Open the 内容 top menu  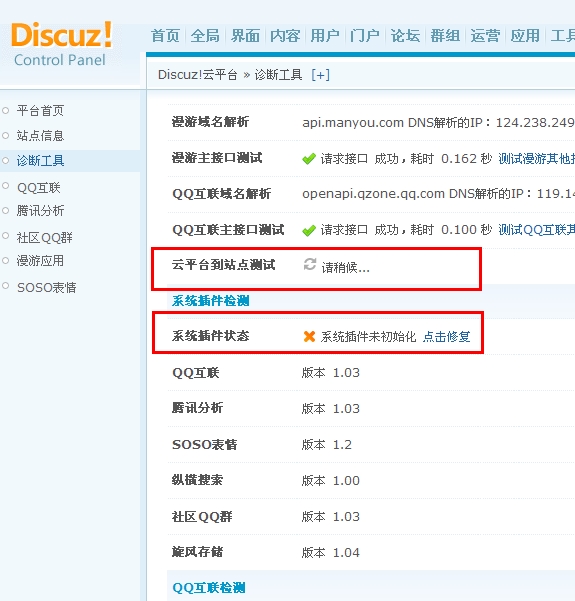pos(285,36)
